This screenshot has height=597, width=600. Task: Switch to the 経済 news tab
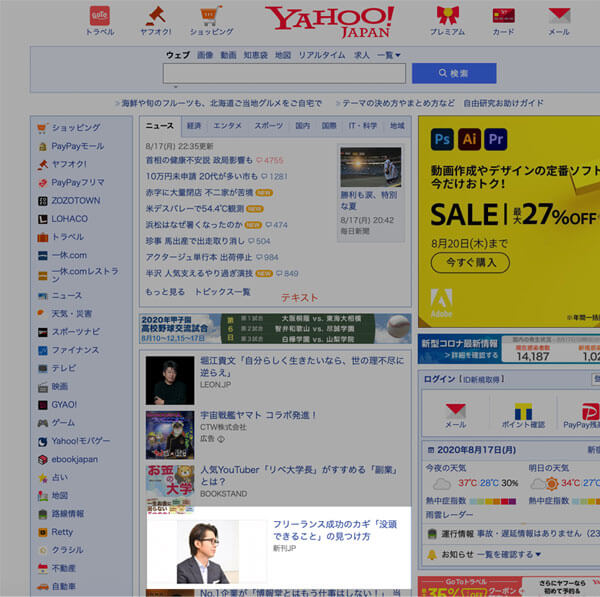click(x=193, y=126)
